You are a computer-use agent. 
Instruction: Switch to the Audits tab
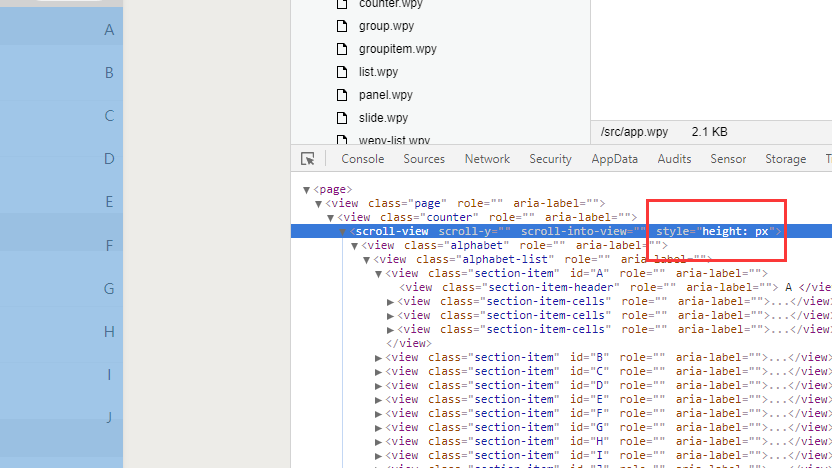coord(674,159)
